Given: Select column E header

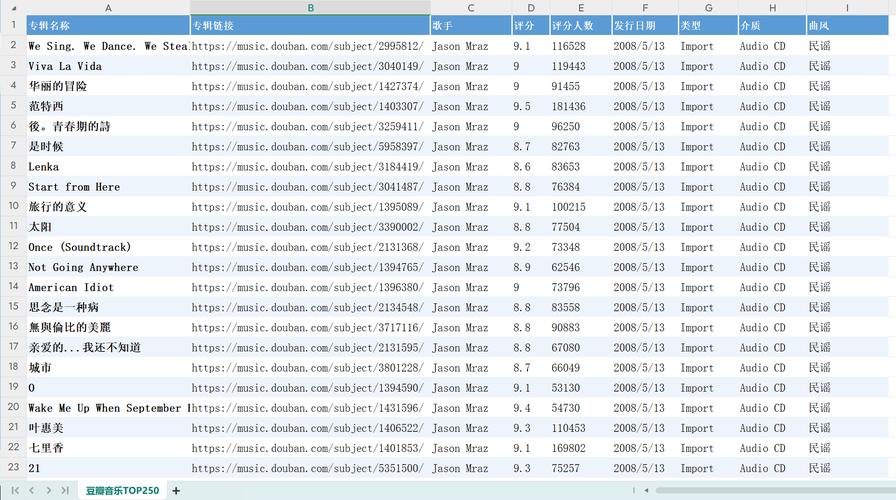Looking at the screenshot, I should [581, 8].
